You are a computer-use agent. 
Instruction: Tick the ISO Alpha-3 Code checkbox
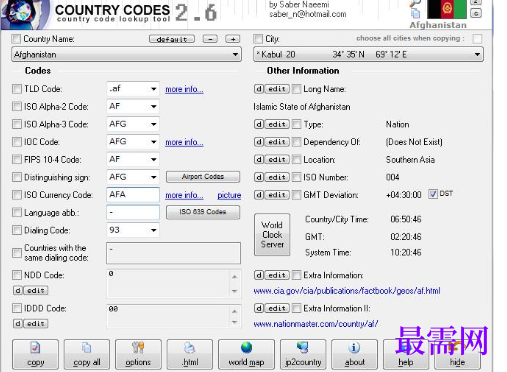point(17,124)
